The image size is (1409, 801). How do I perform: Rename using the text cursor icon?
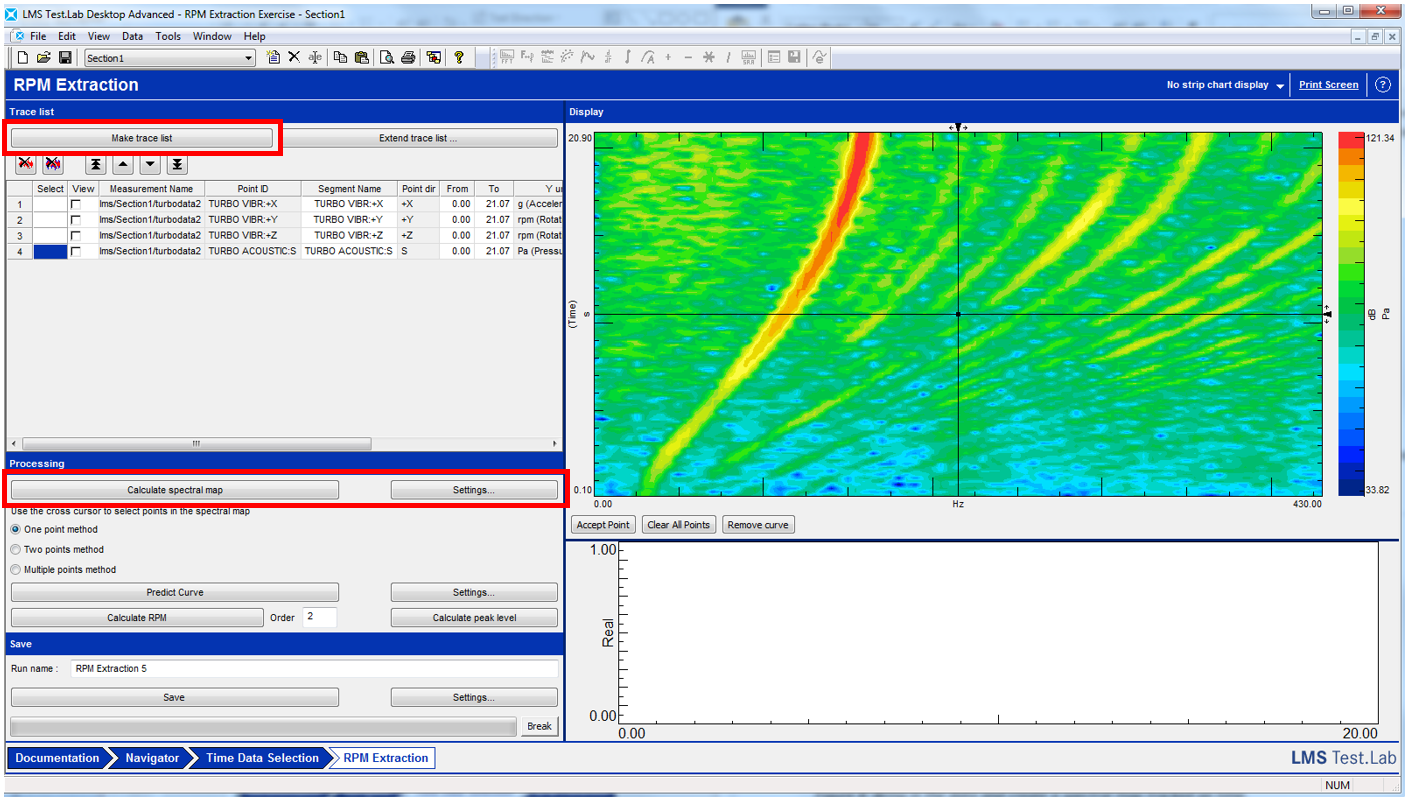(315, 58)
